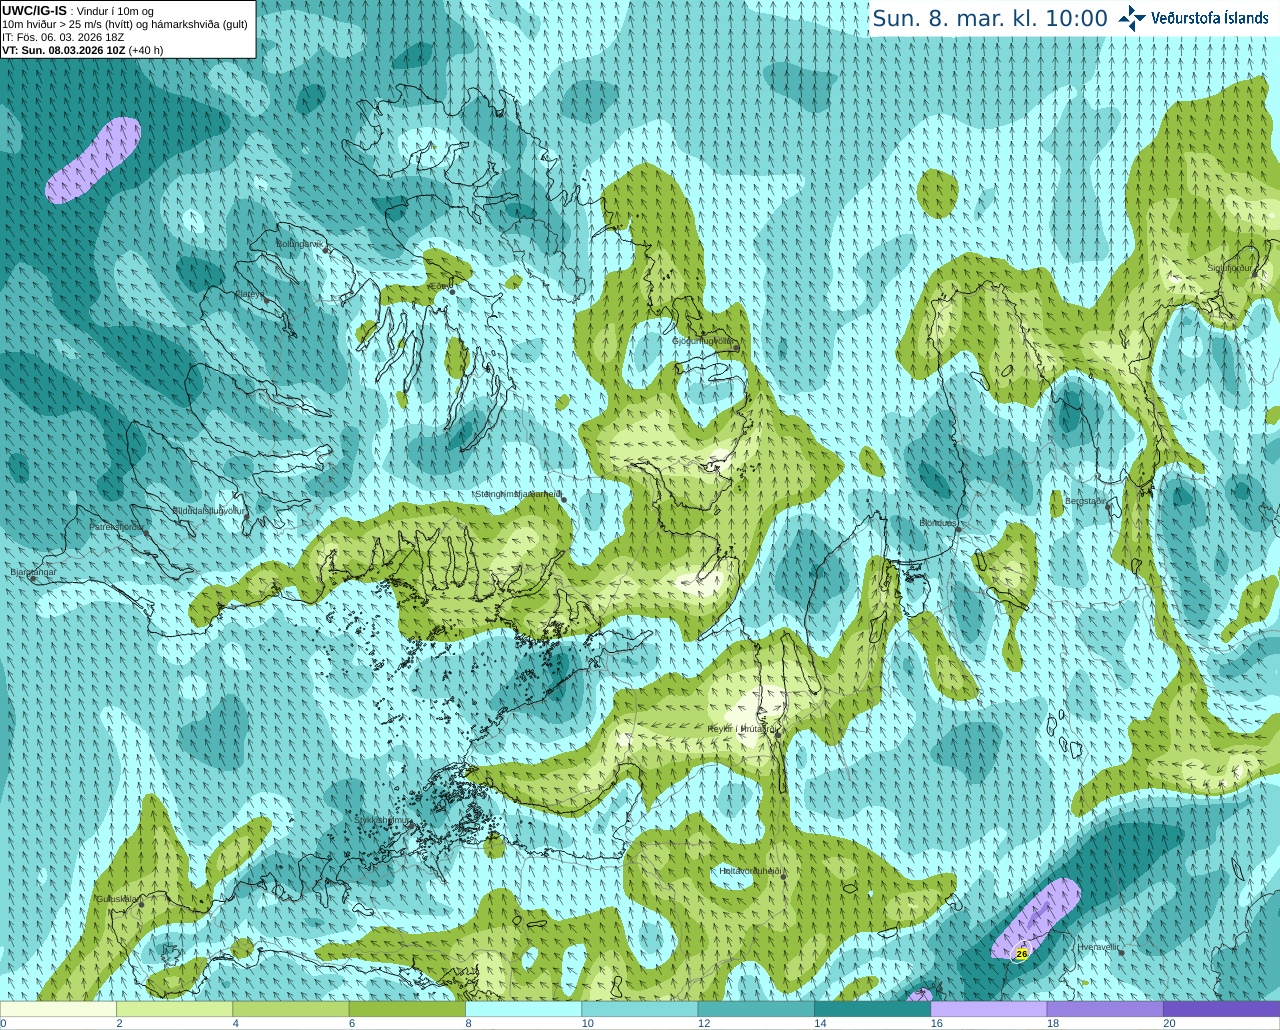Click the Stykkishólmur station label
The height and width of the screenshot is (1030, 1280).
coord(383,820)
